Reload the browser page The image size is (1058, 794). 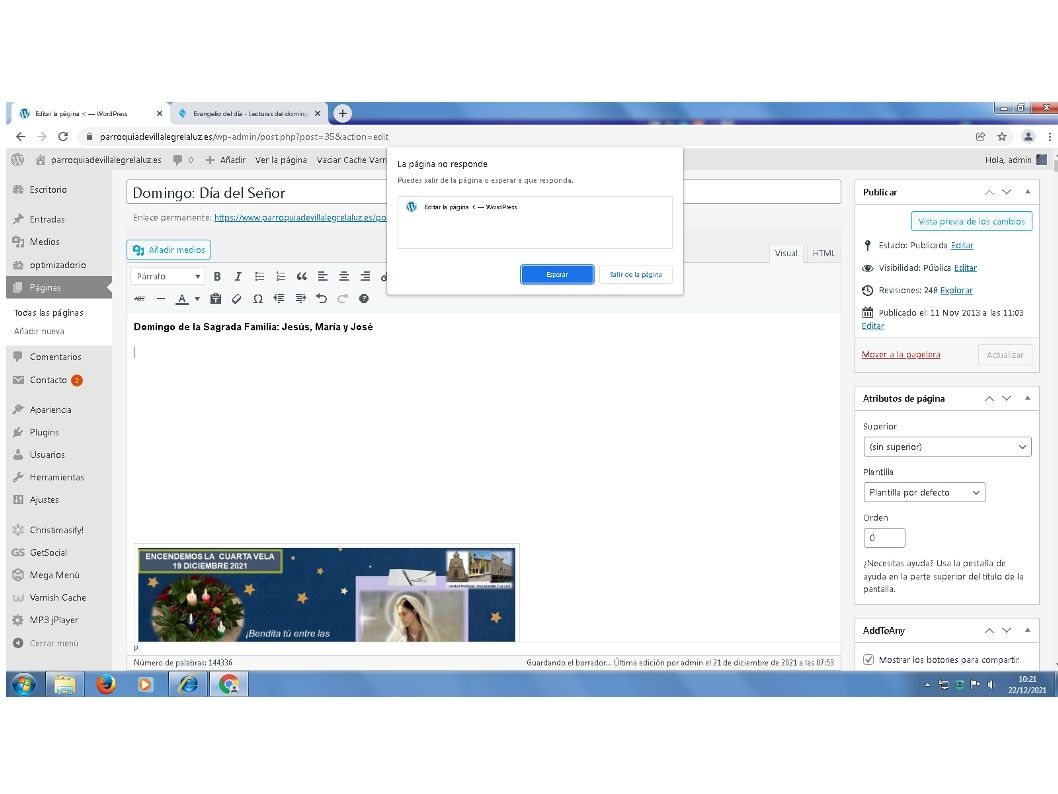click(63, 137)
